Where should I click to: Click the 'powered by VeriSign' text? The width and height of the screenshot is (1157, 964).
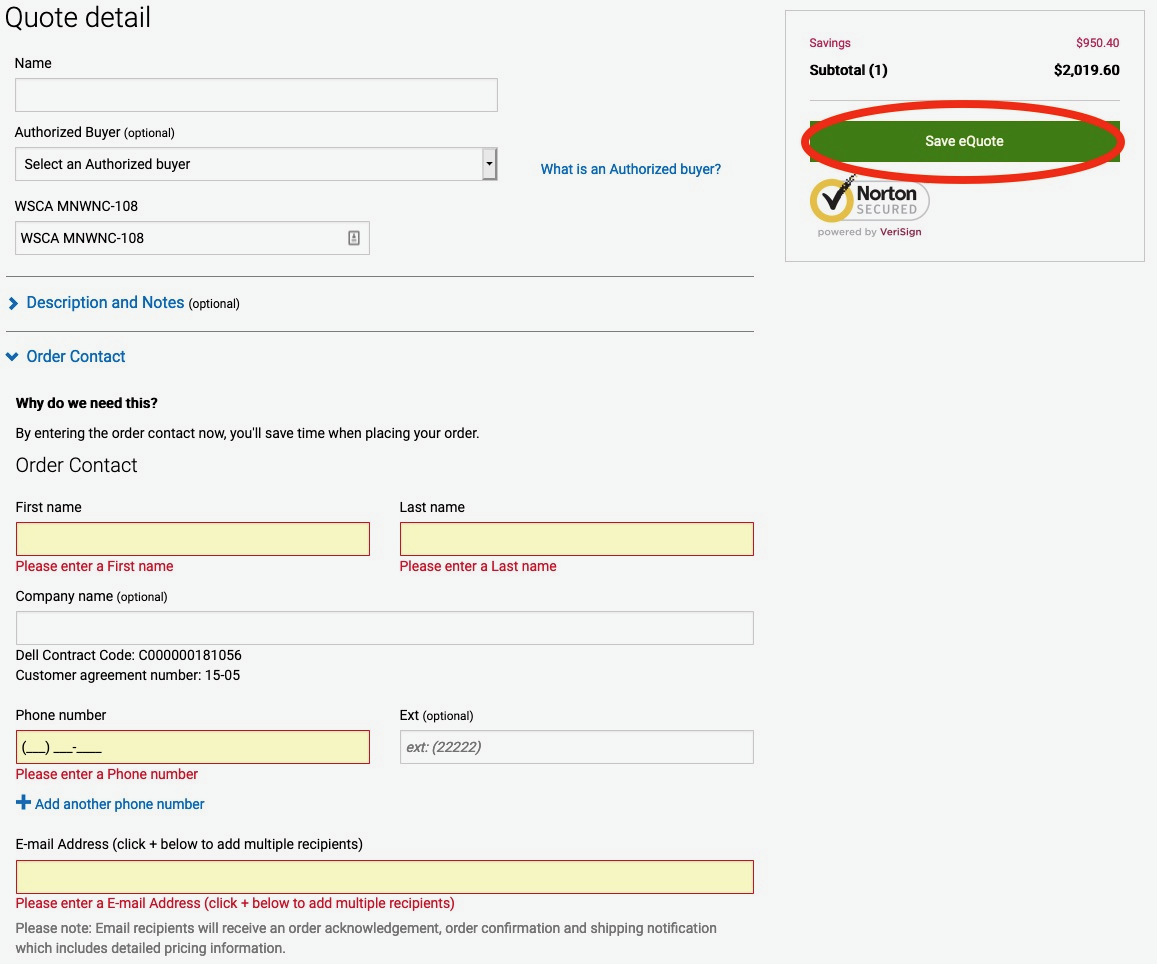pyautogui.click(x=869, y=232)
